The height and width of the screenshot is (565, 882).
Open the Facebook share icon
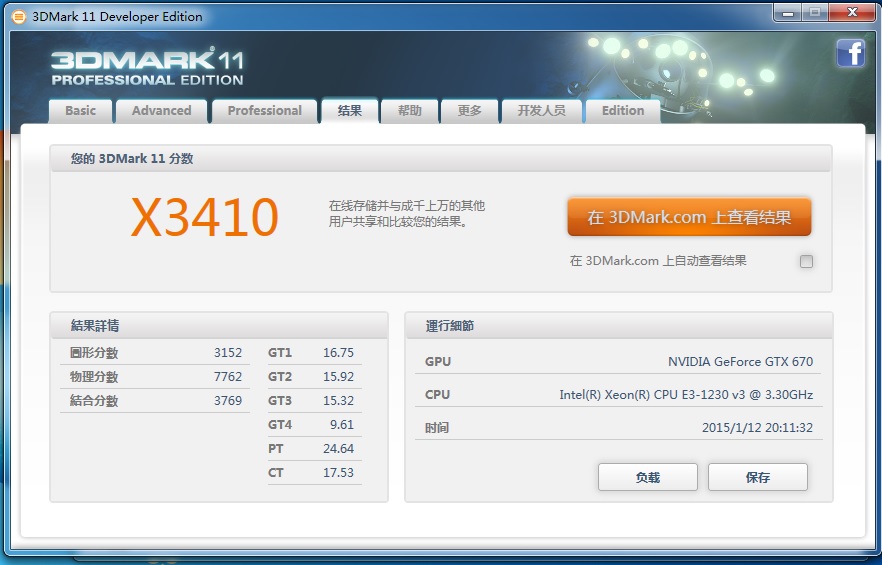tap(850, 54)
